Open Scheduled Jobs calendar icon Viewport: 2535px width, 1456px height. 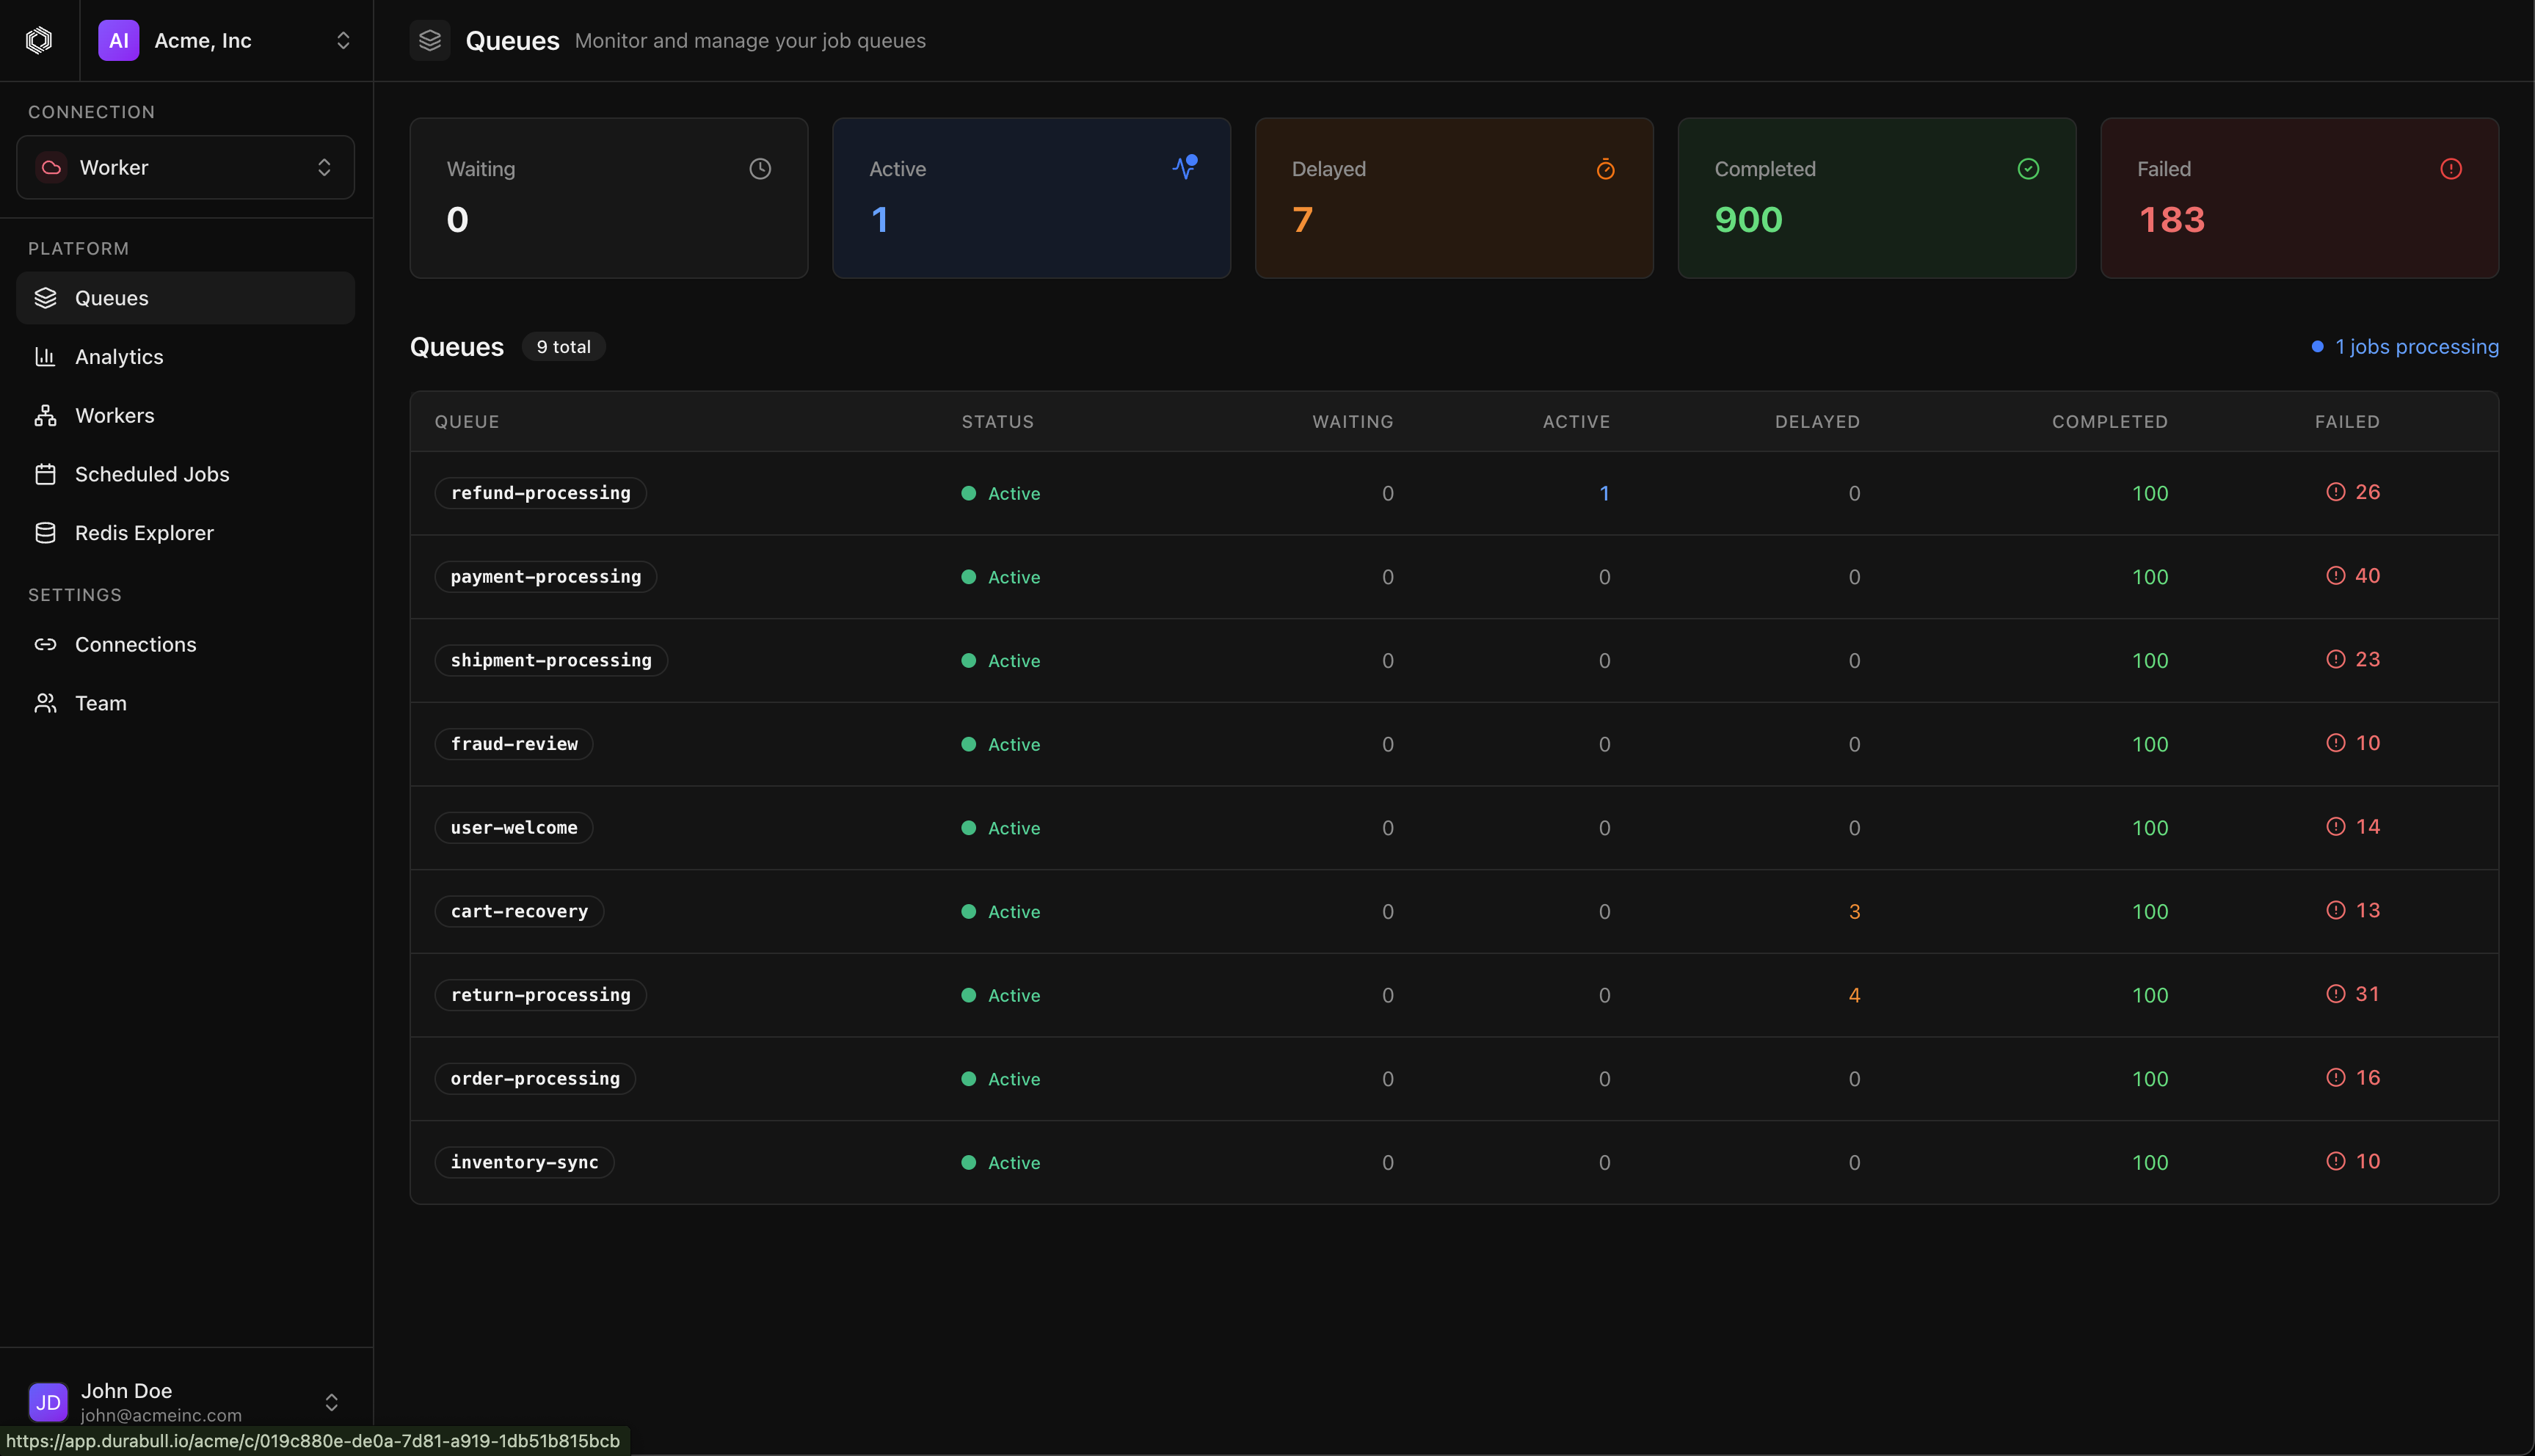(46, 473)
